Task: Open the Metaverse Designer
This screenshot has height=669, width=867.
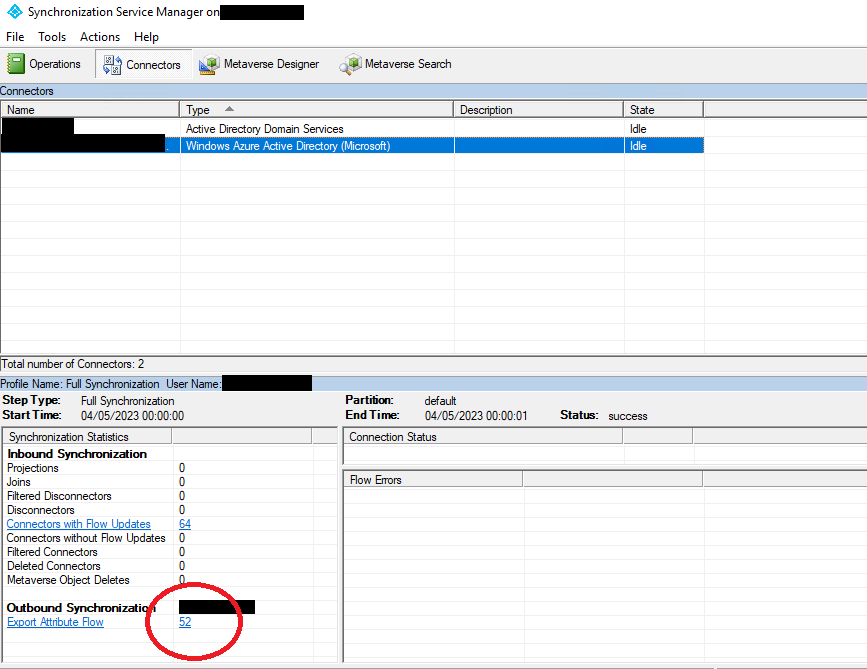Action: click(259, 63)
